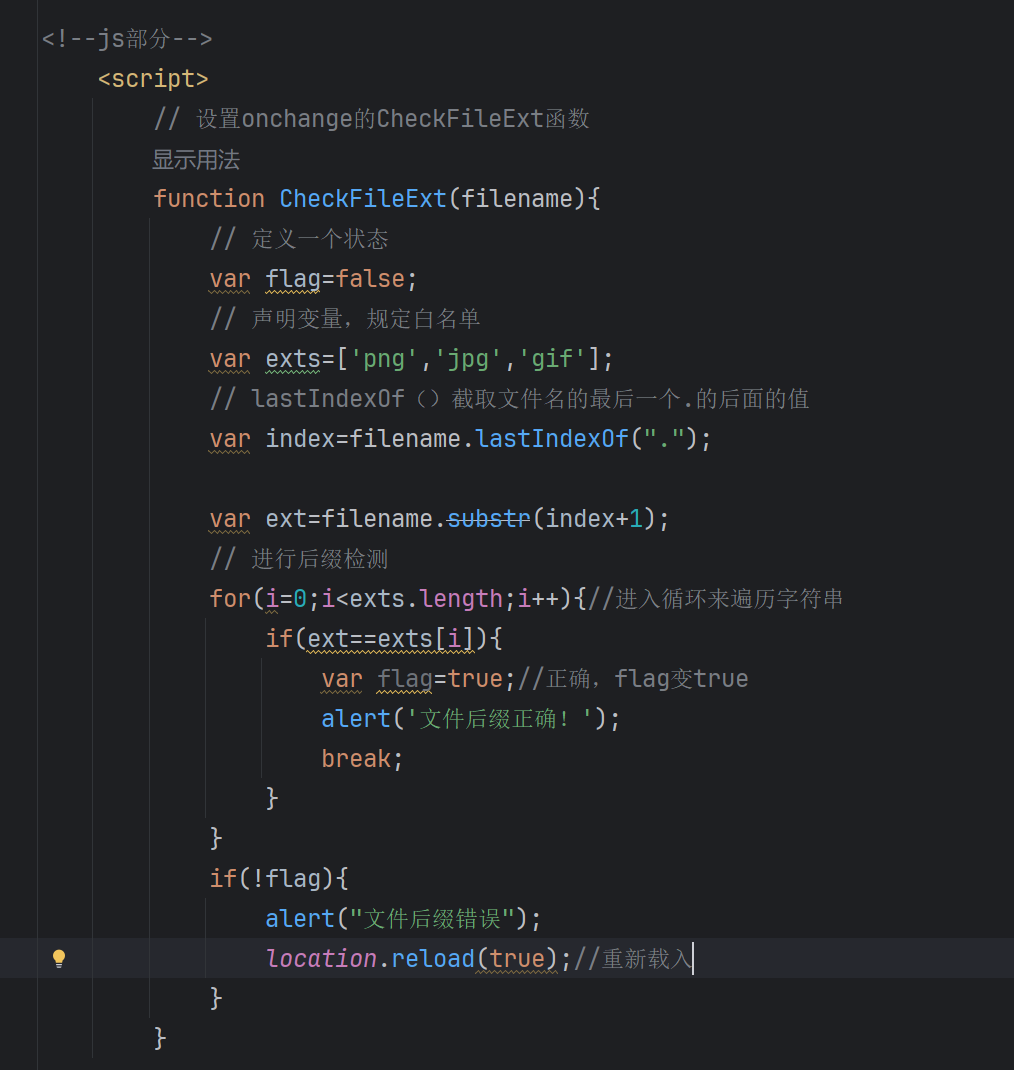This screenshot has height=1070, width=1014.
Task: Click the comment '设置onchange的CheckFileExt函数'
Action: [371, 119]
